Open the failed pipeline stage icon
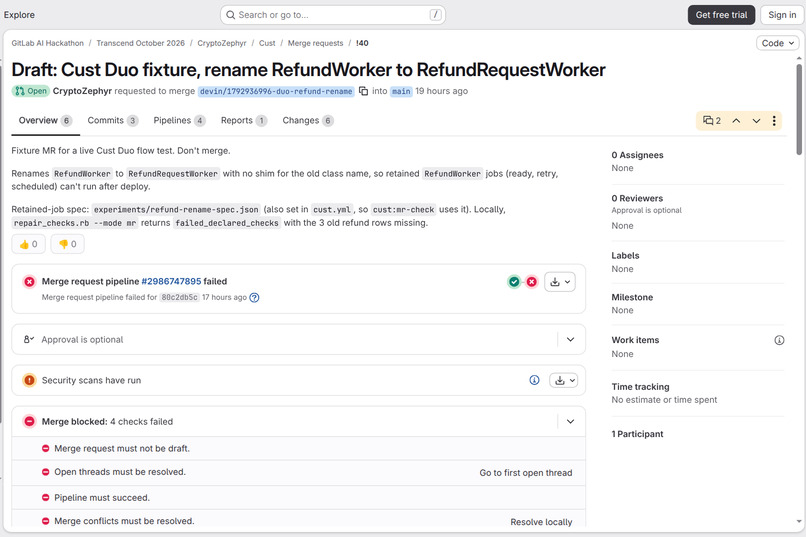Screen dimensions: 806x537 (x=532, y=282)
